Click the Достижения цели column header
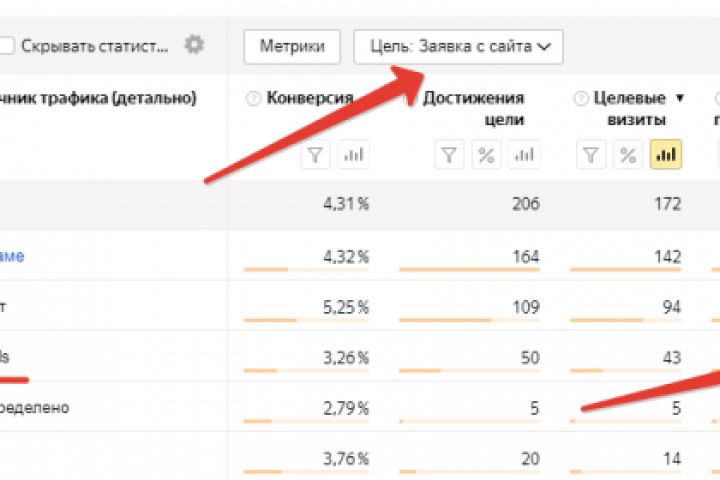Screen dimensions: 720x480 coord(473,108)
